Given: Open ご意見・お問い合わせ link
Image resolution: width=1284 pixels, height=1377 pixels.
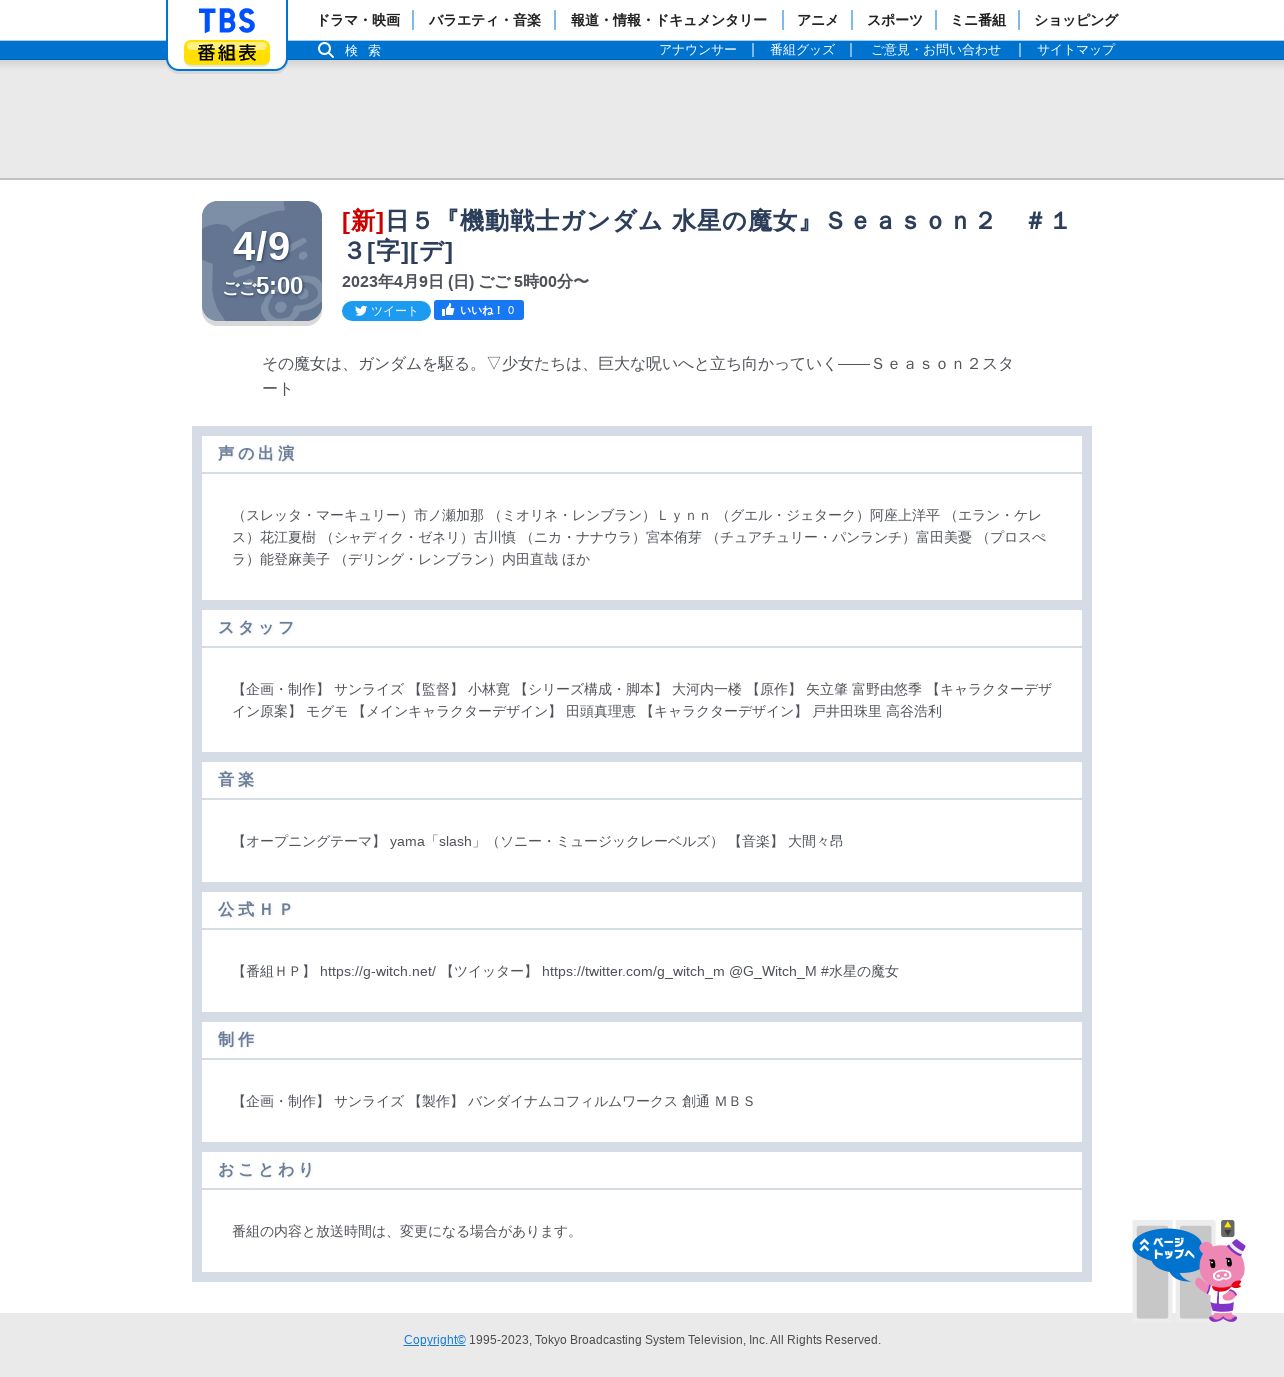Looking at the screenshot, I should point(936,50).
